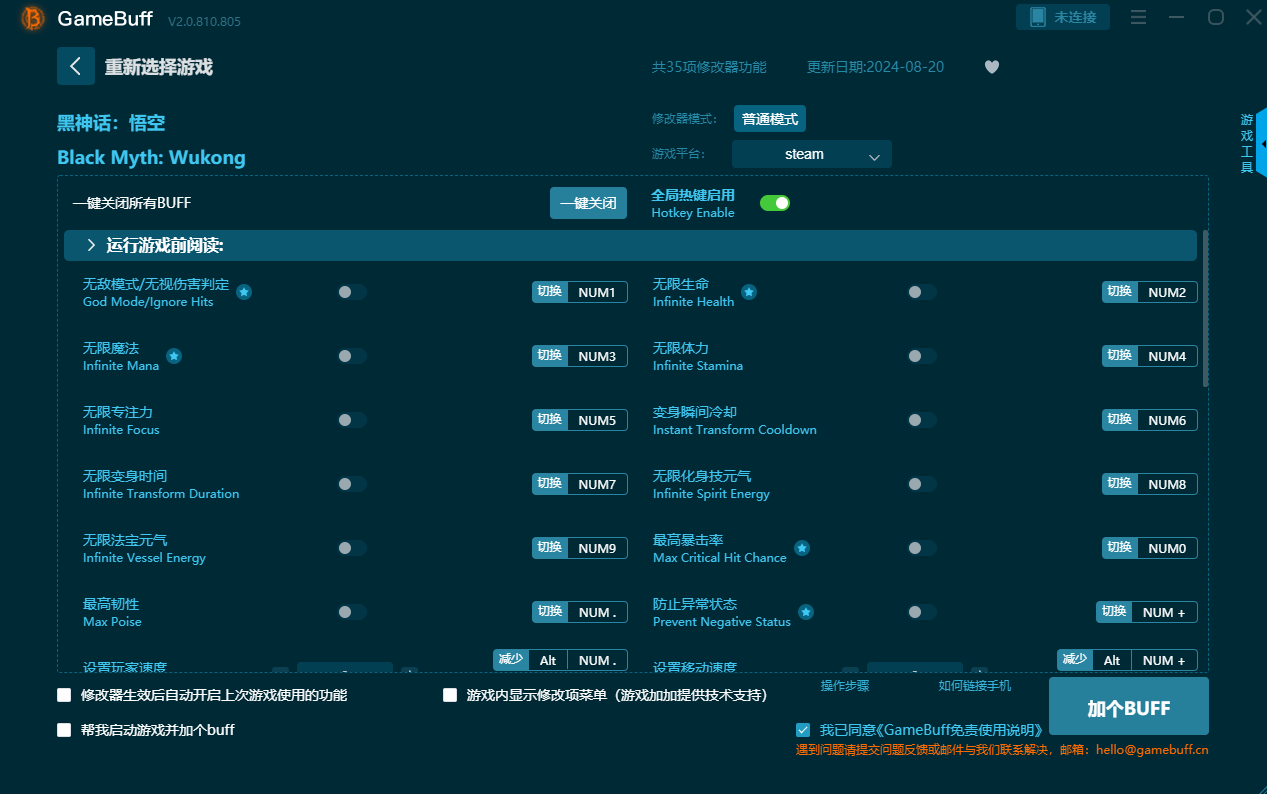Click the NUM0 hotkey field
1267x794 pixels.
click(1167, 548)
